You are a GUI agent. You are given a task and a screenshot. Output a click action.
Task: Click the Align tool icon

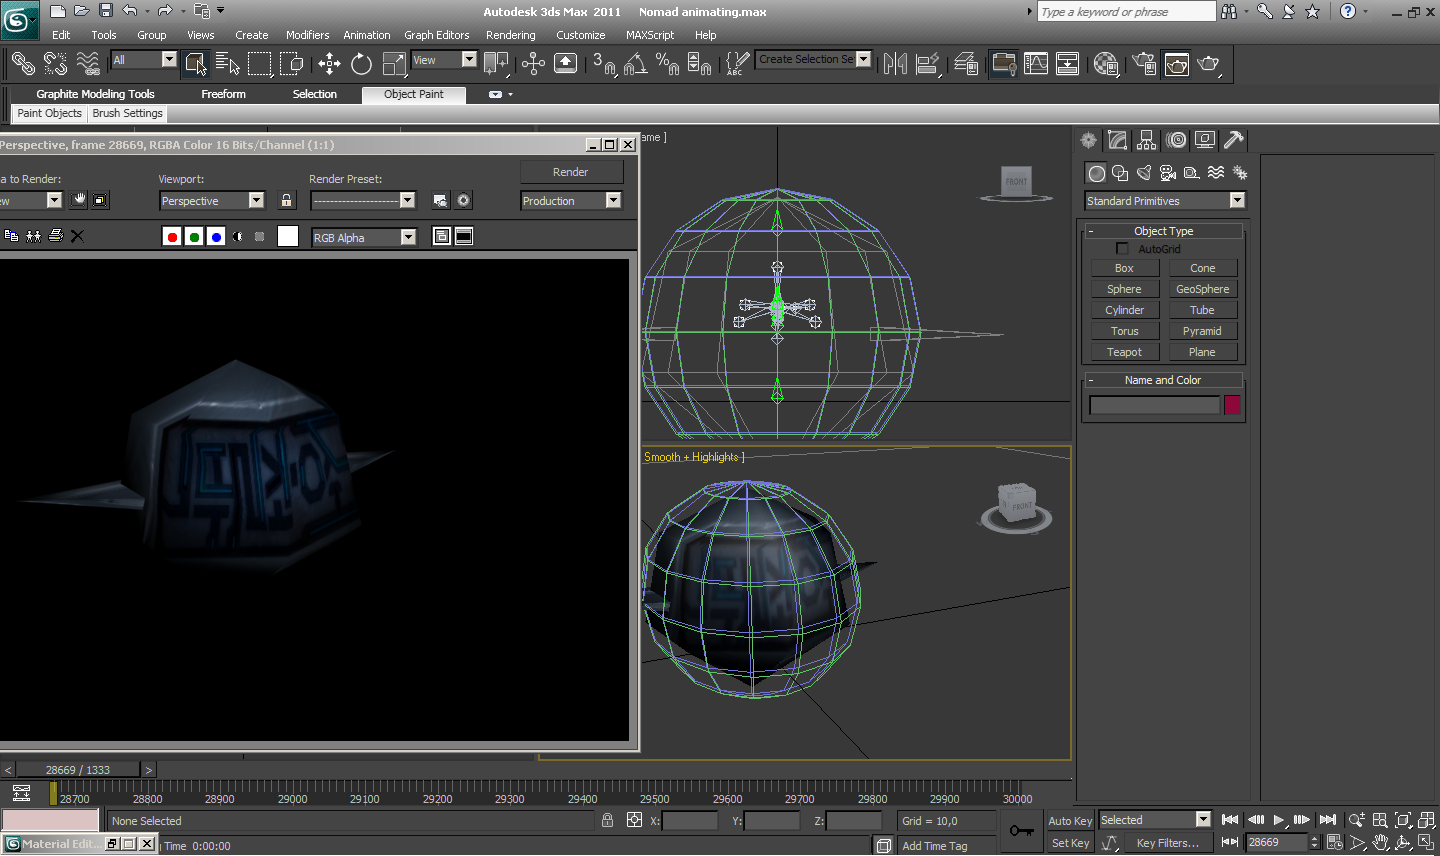pos(928,64)
